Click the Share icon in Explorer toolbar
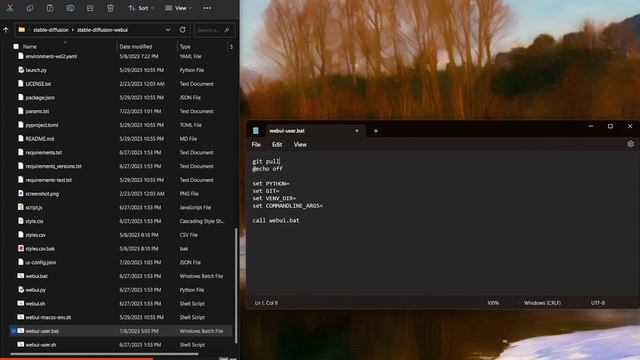Image resolution: width=640 pixels, height=360 pixels. [x=90, y=8]
